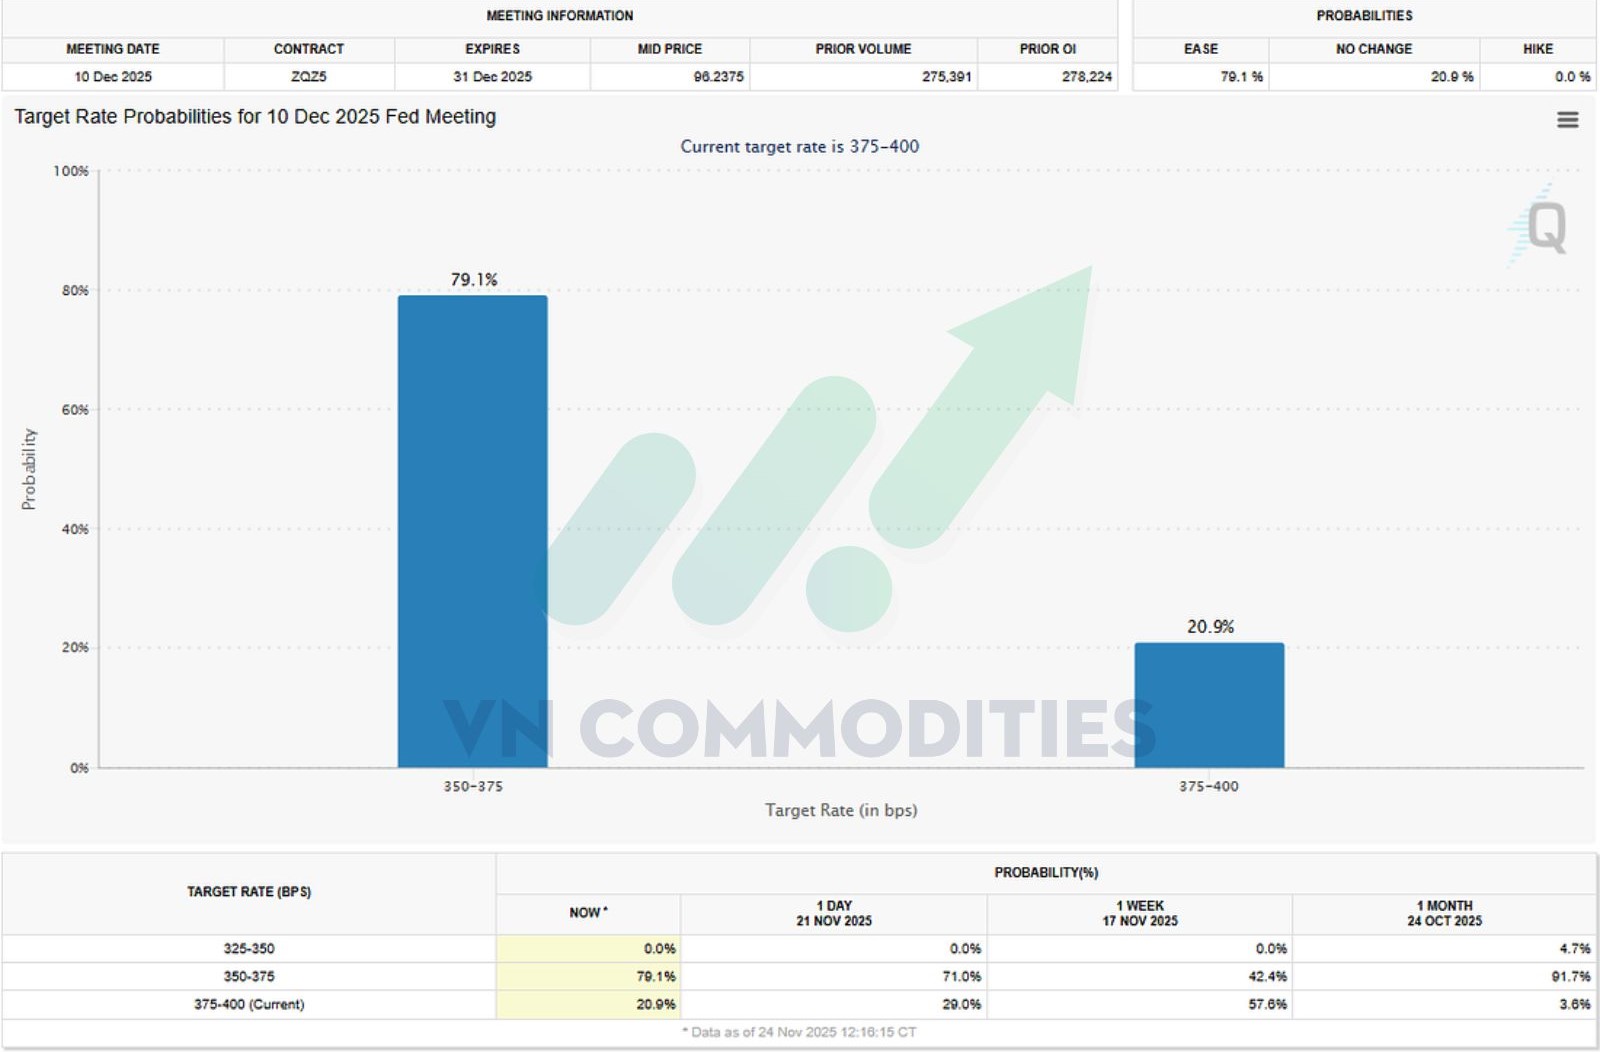Click the MID PRICE value 96.2375
Image resolution: width=1600 pixels, height=1052 pixels.
718,76
